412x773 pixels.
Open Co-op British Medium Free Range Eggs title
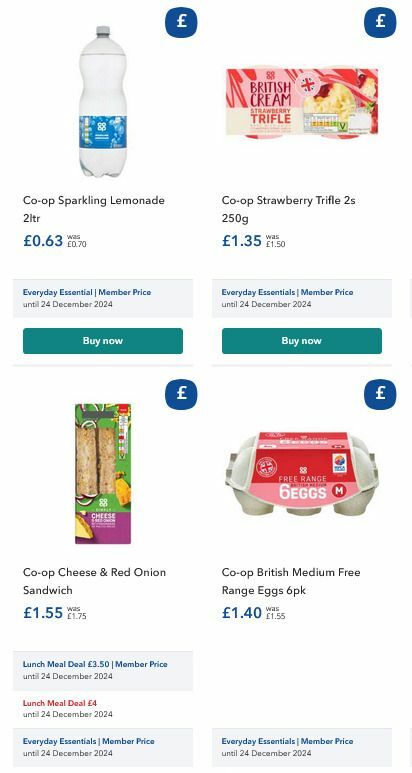pos(291,581)
